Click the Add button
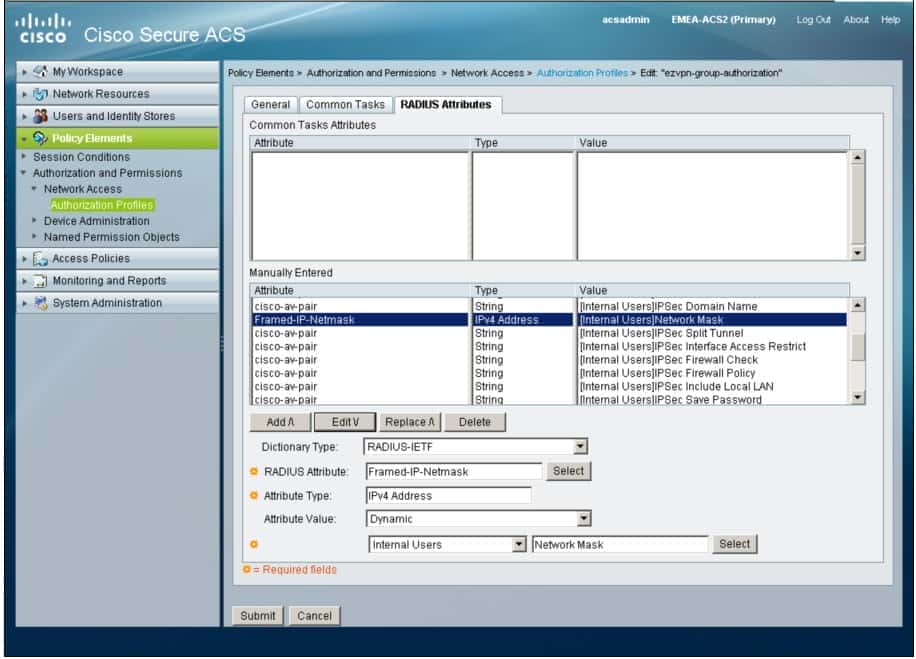The height and width of the screenshot is (659, 916). pos(280,422)
